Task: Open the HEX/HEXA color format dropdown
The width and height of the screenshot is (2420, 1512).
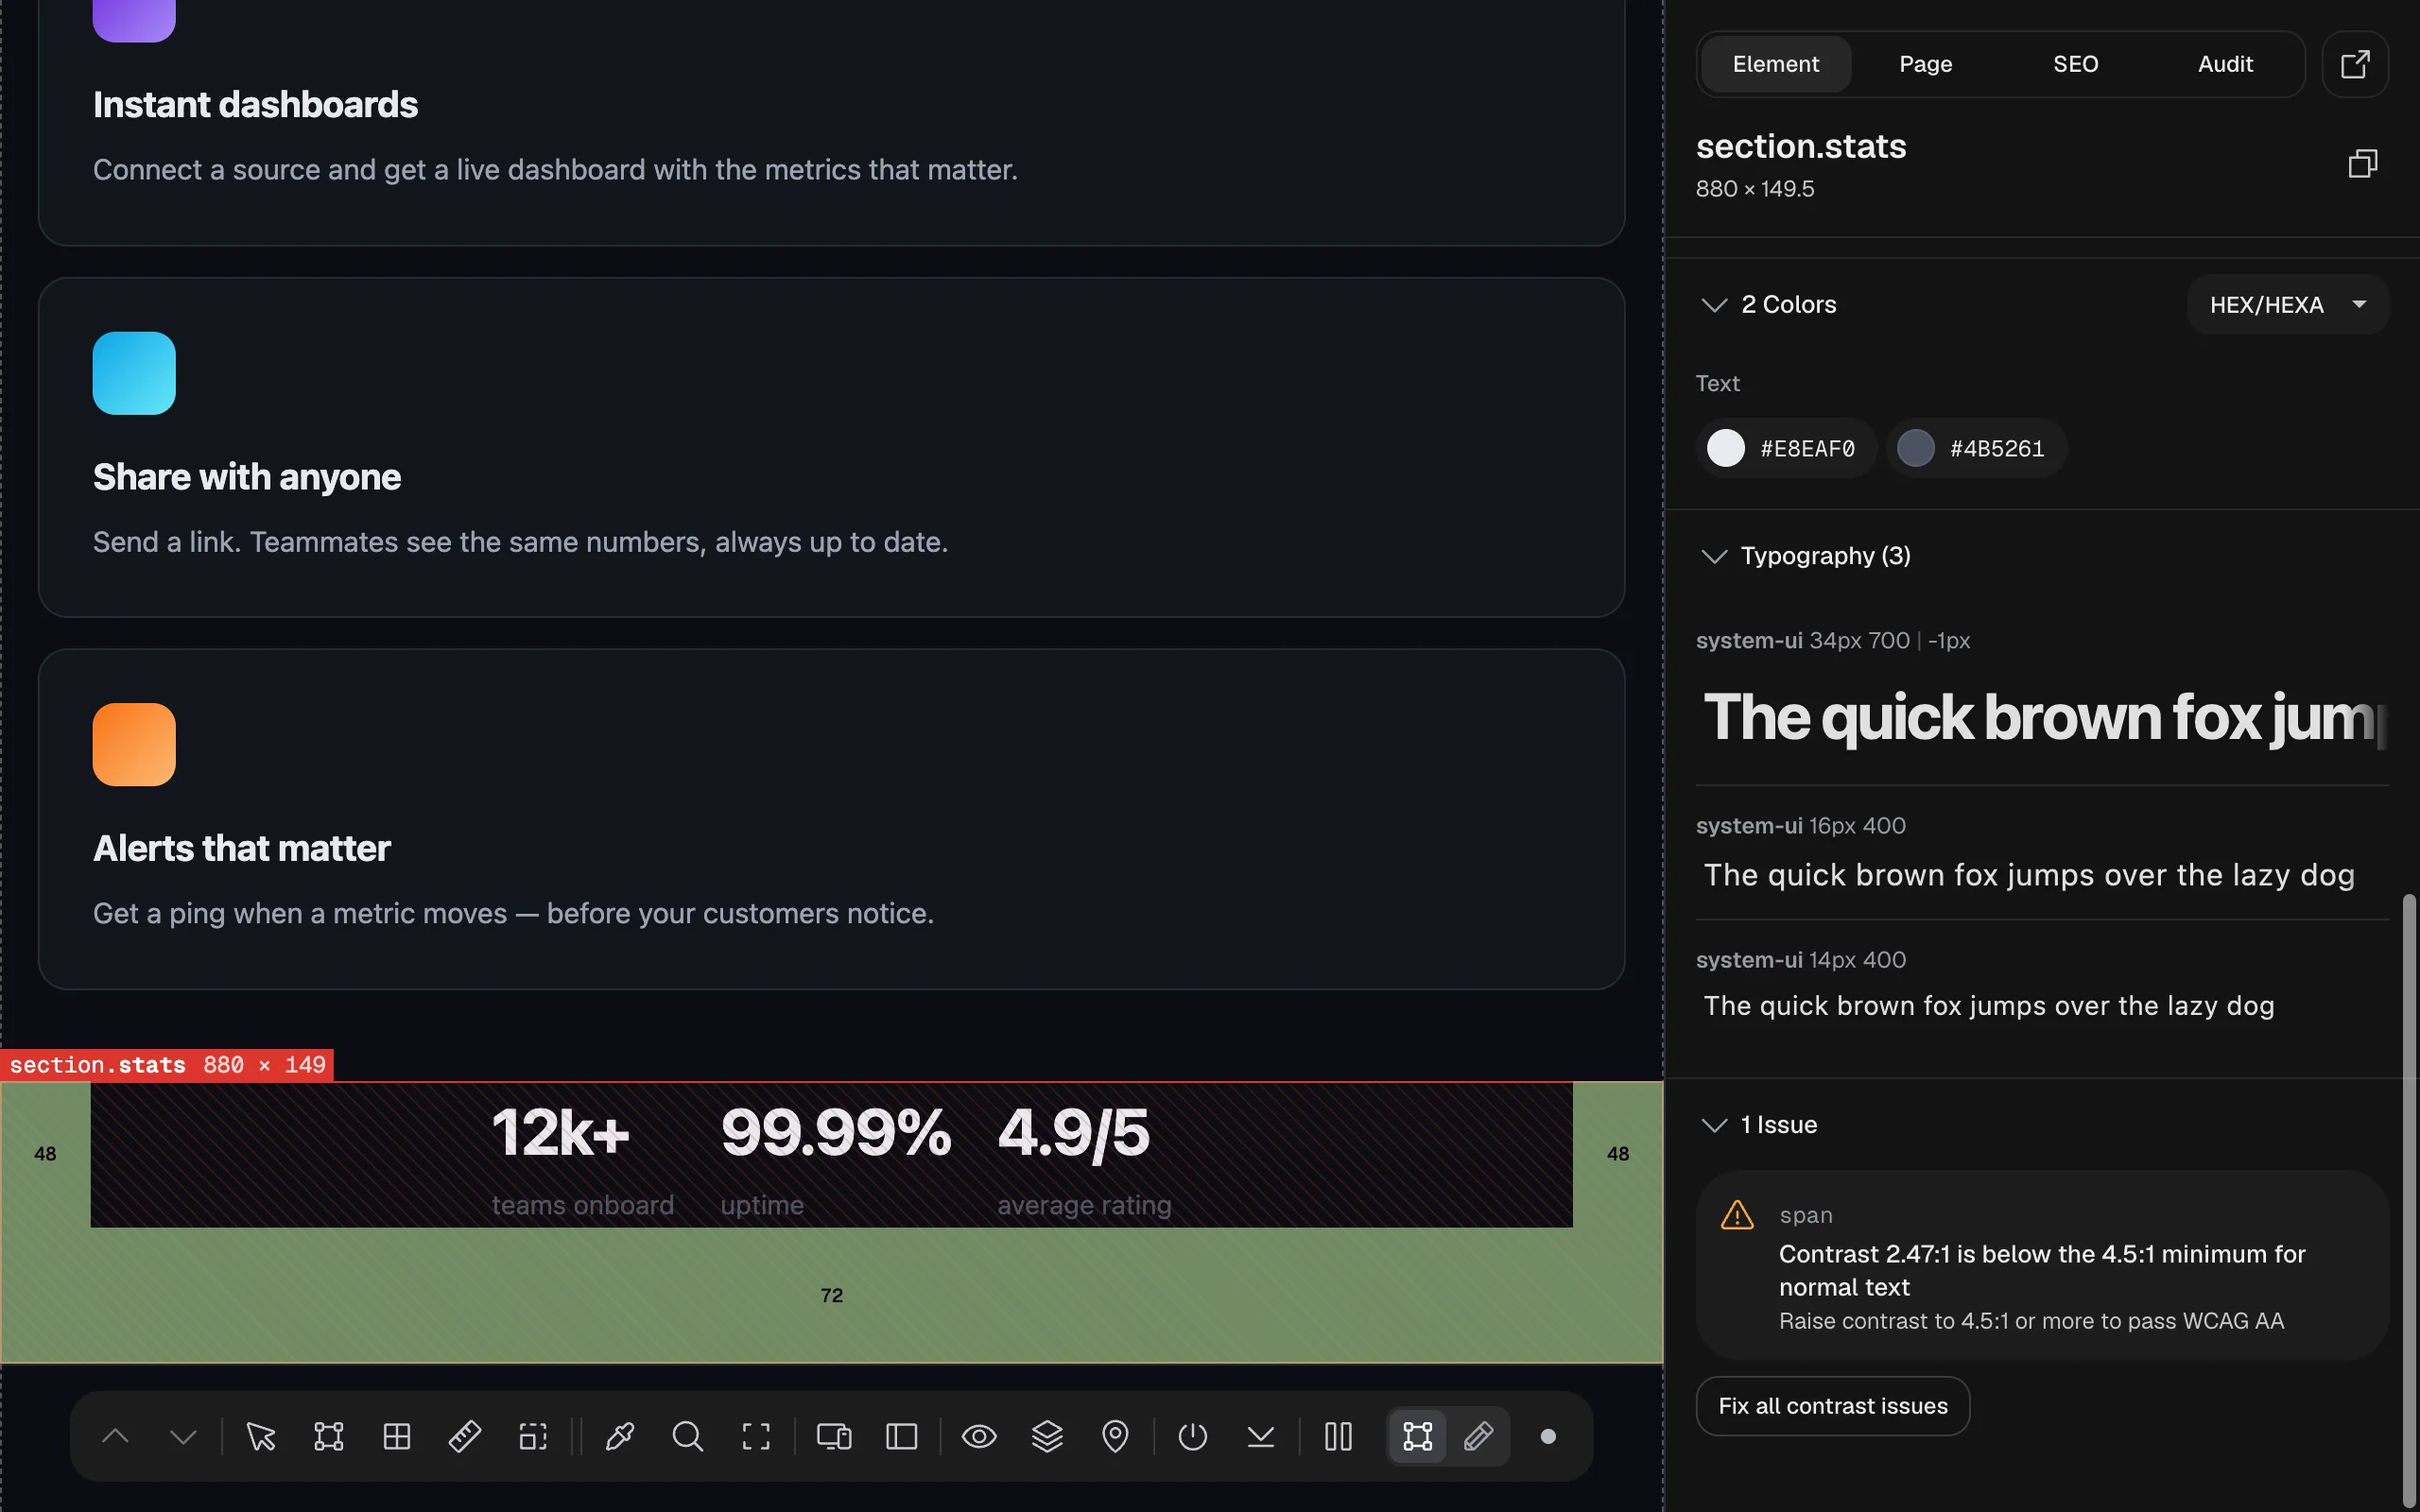Action: click(2288, 304)
